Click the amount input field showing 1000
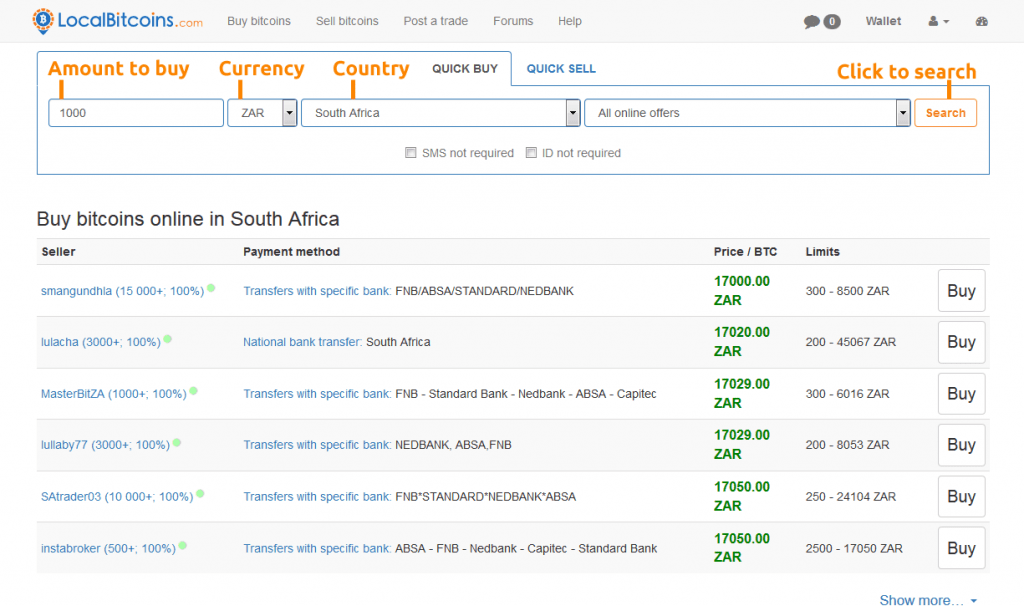Image resolution: width=1024 pixels, height=606 pixels. [x=136, y=113]
